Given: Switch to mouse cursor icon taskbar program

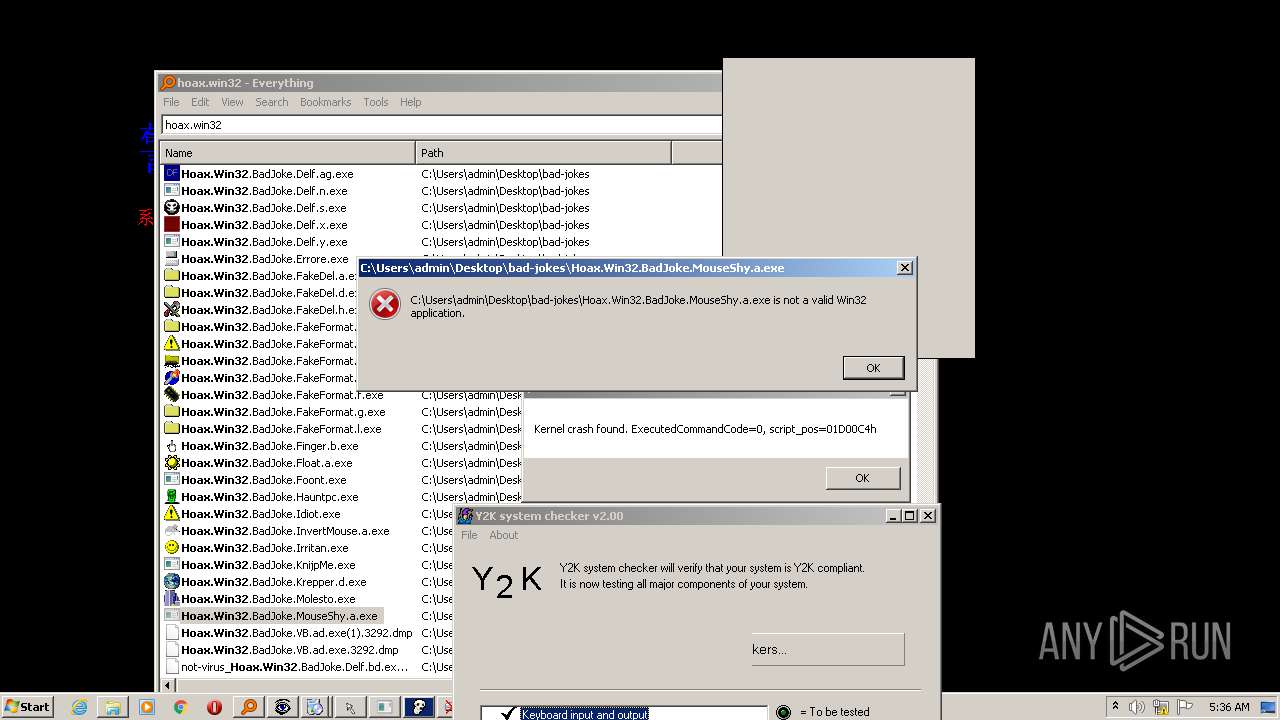Looking at the screenshot, I should (350, 707).
